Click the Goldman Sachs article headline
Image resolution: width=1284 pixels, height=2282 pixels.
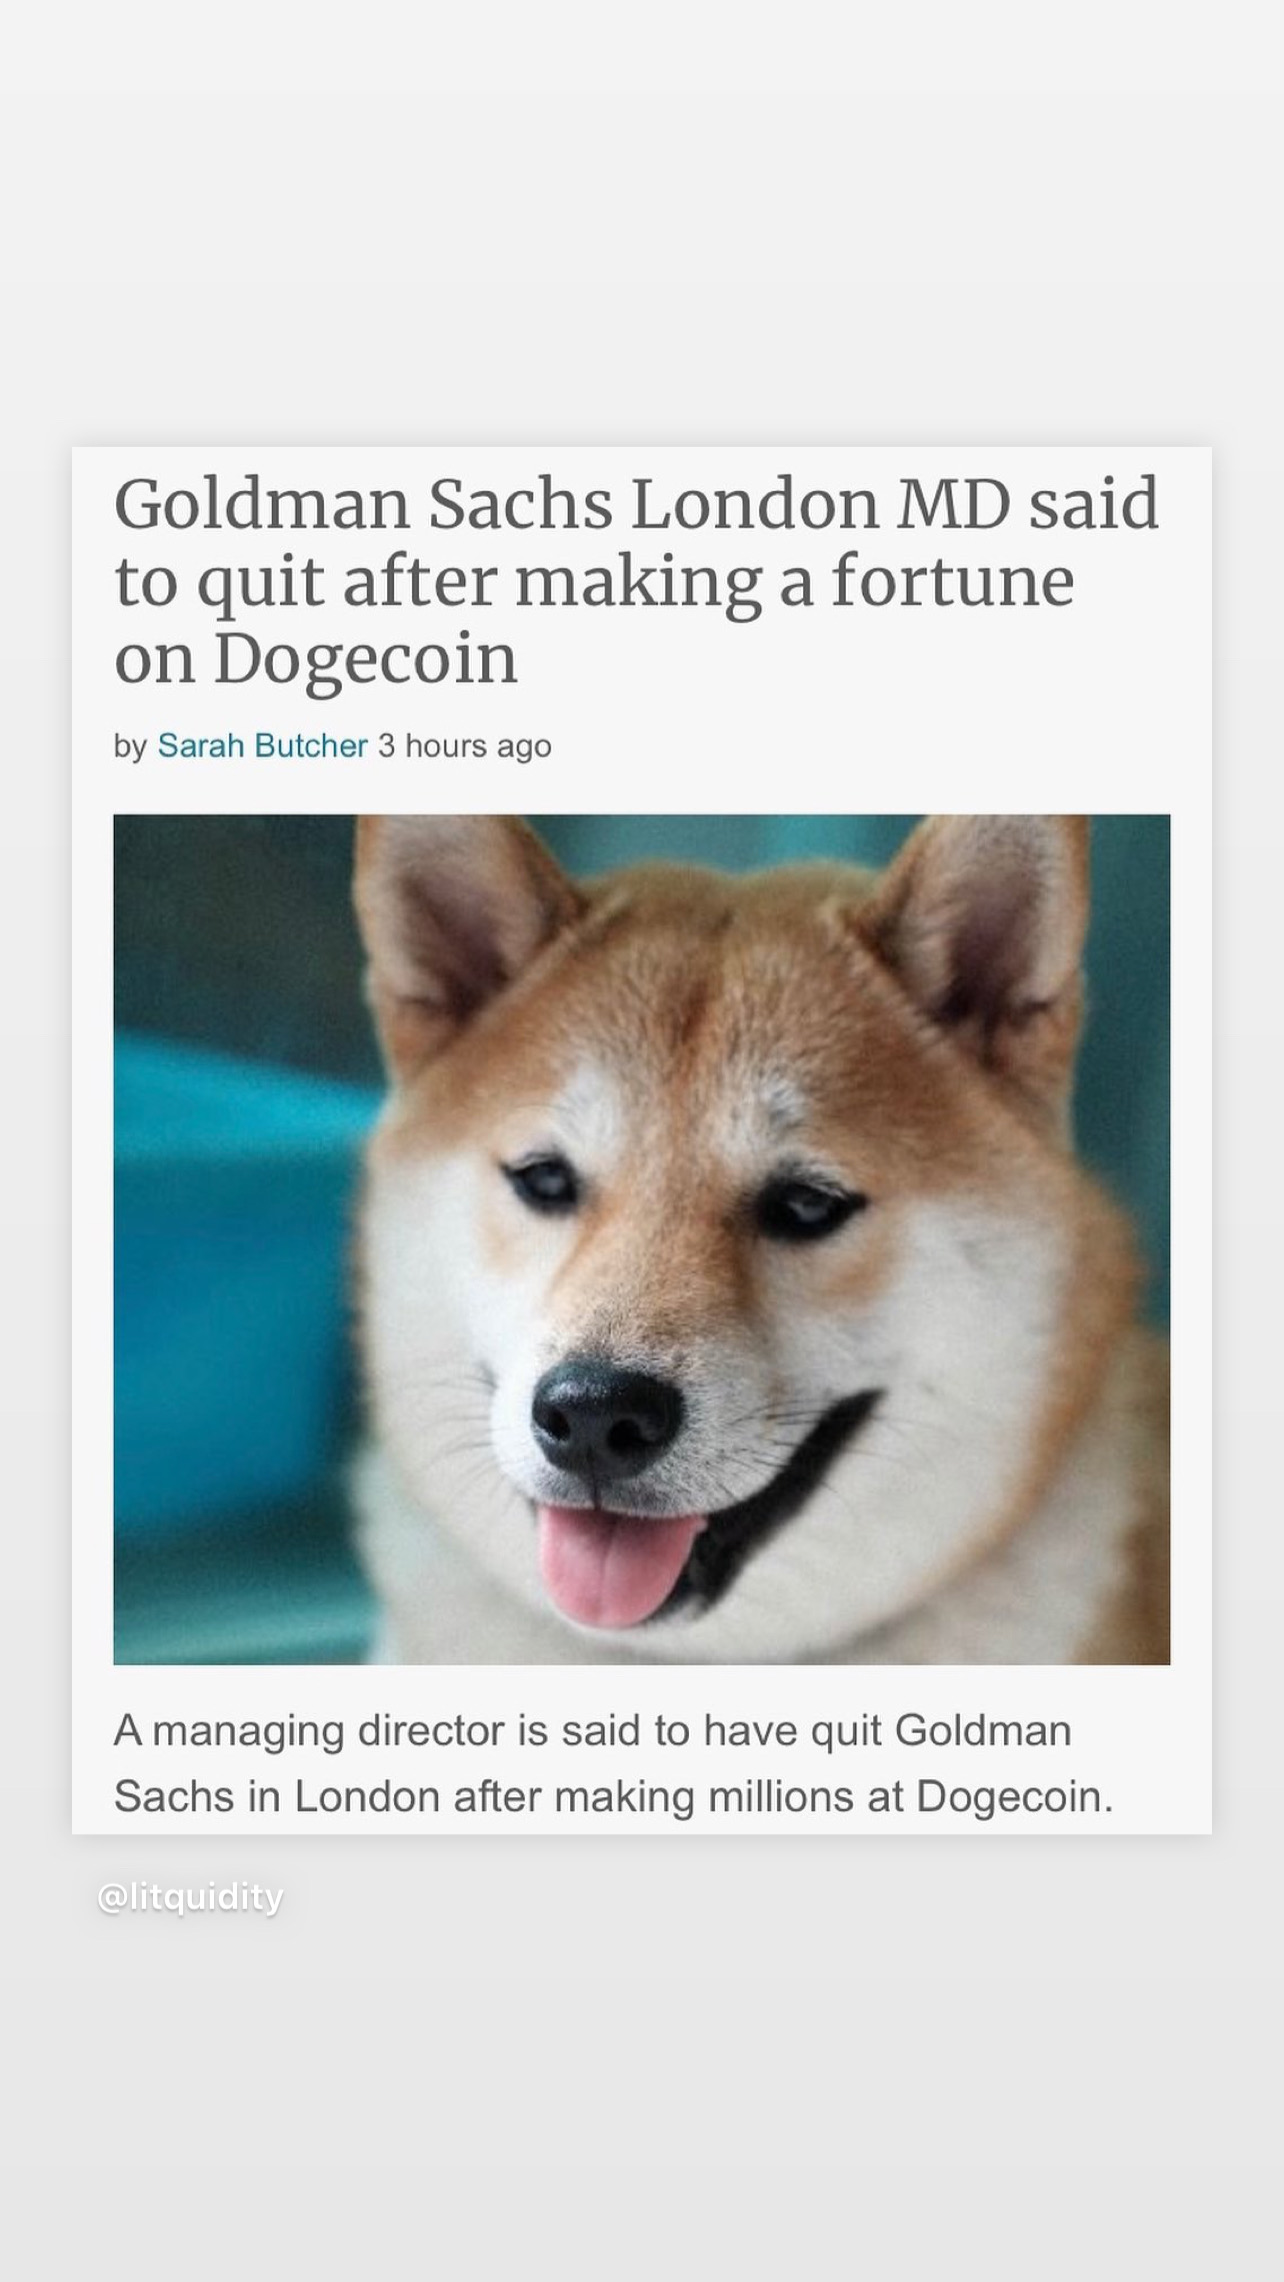(x=636, y=581)
